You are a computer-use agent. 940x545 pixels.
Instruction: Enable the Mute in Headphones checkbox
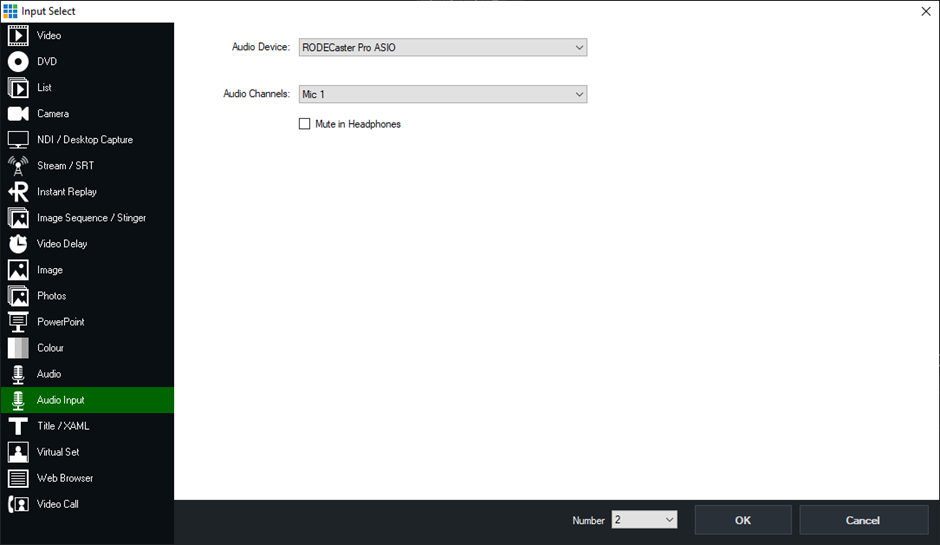tap(305, 124)
